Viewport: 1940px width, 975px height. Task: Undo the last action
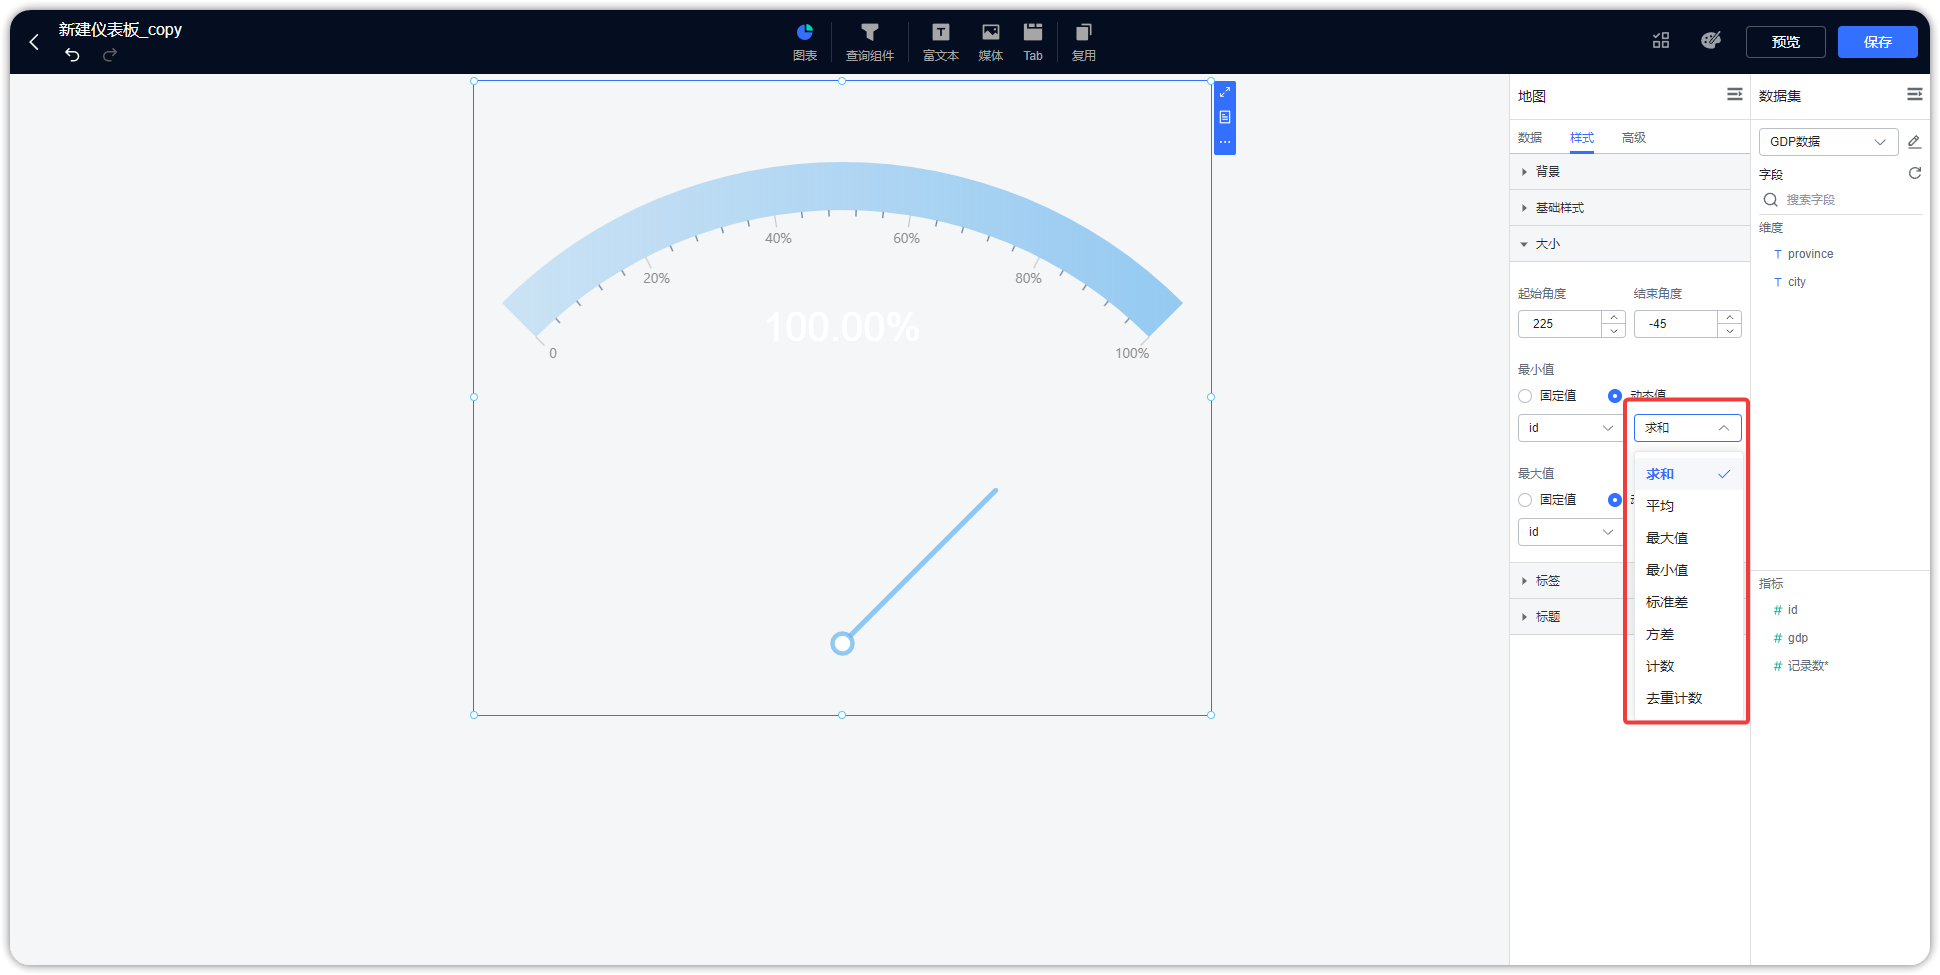pos(72,55)
